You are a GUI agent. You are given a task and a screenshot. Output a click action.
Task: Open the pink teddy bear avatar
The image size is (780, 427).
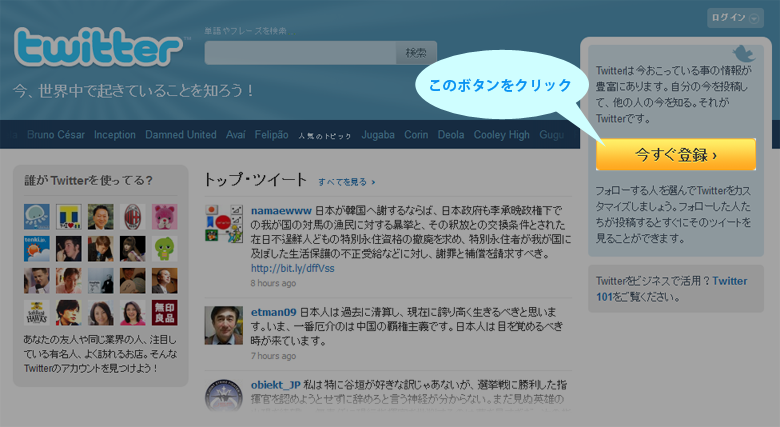pos(165,216)
